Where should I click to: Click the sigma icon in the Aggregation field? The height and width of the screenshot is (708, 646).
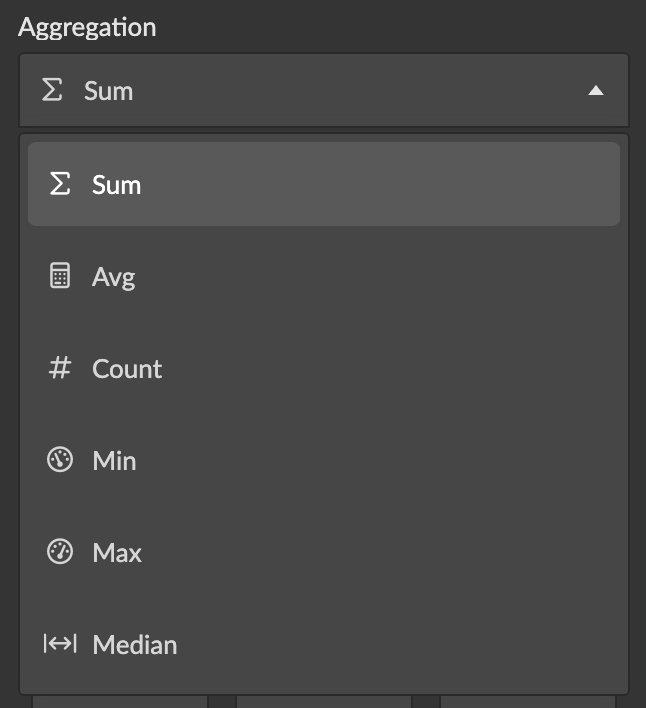[52, 90]
